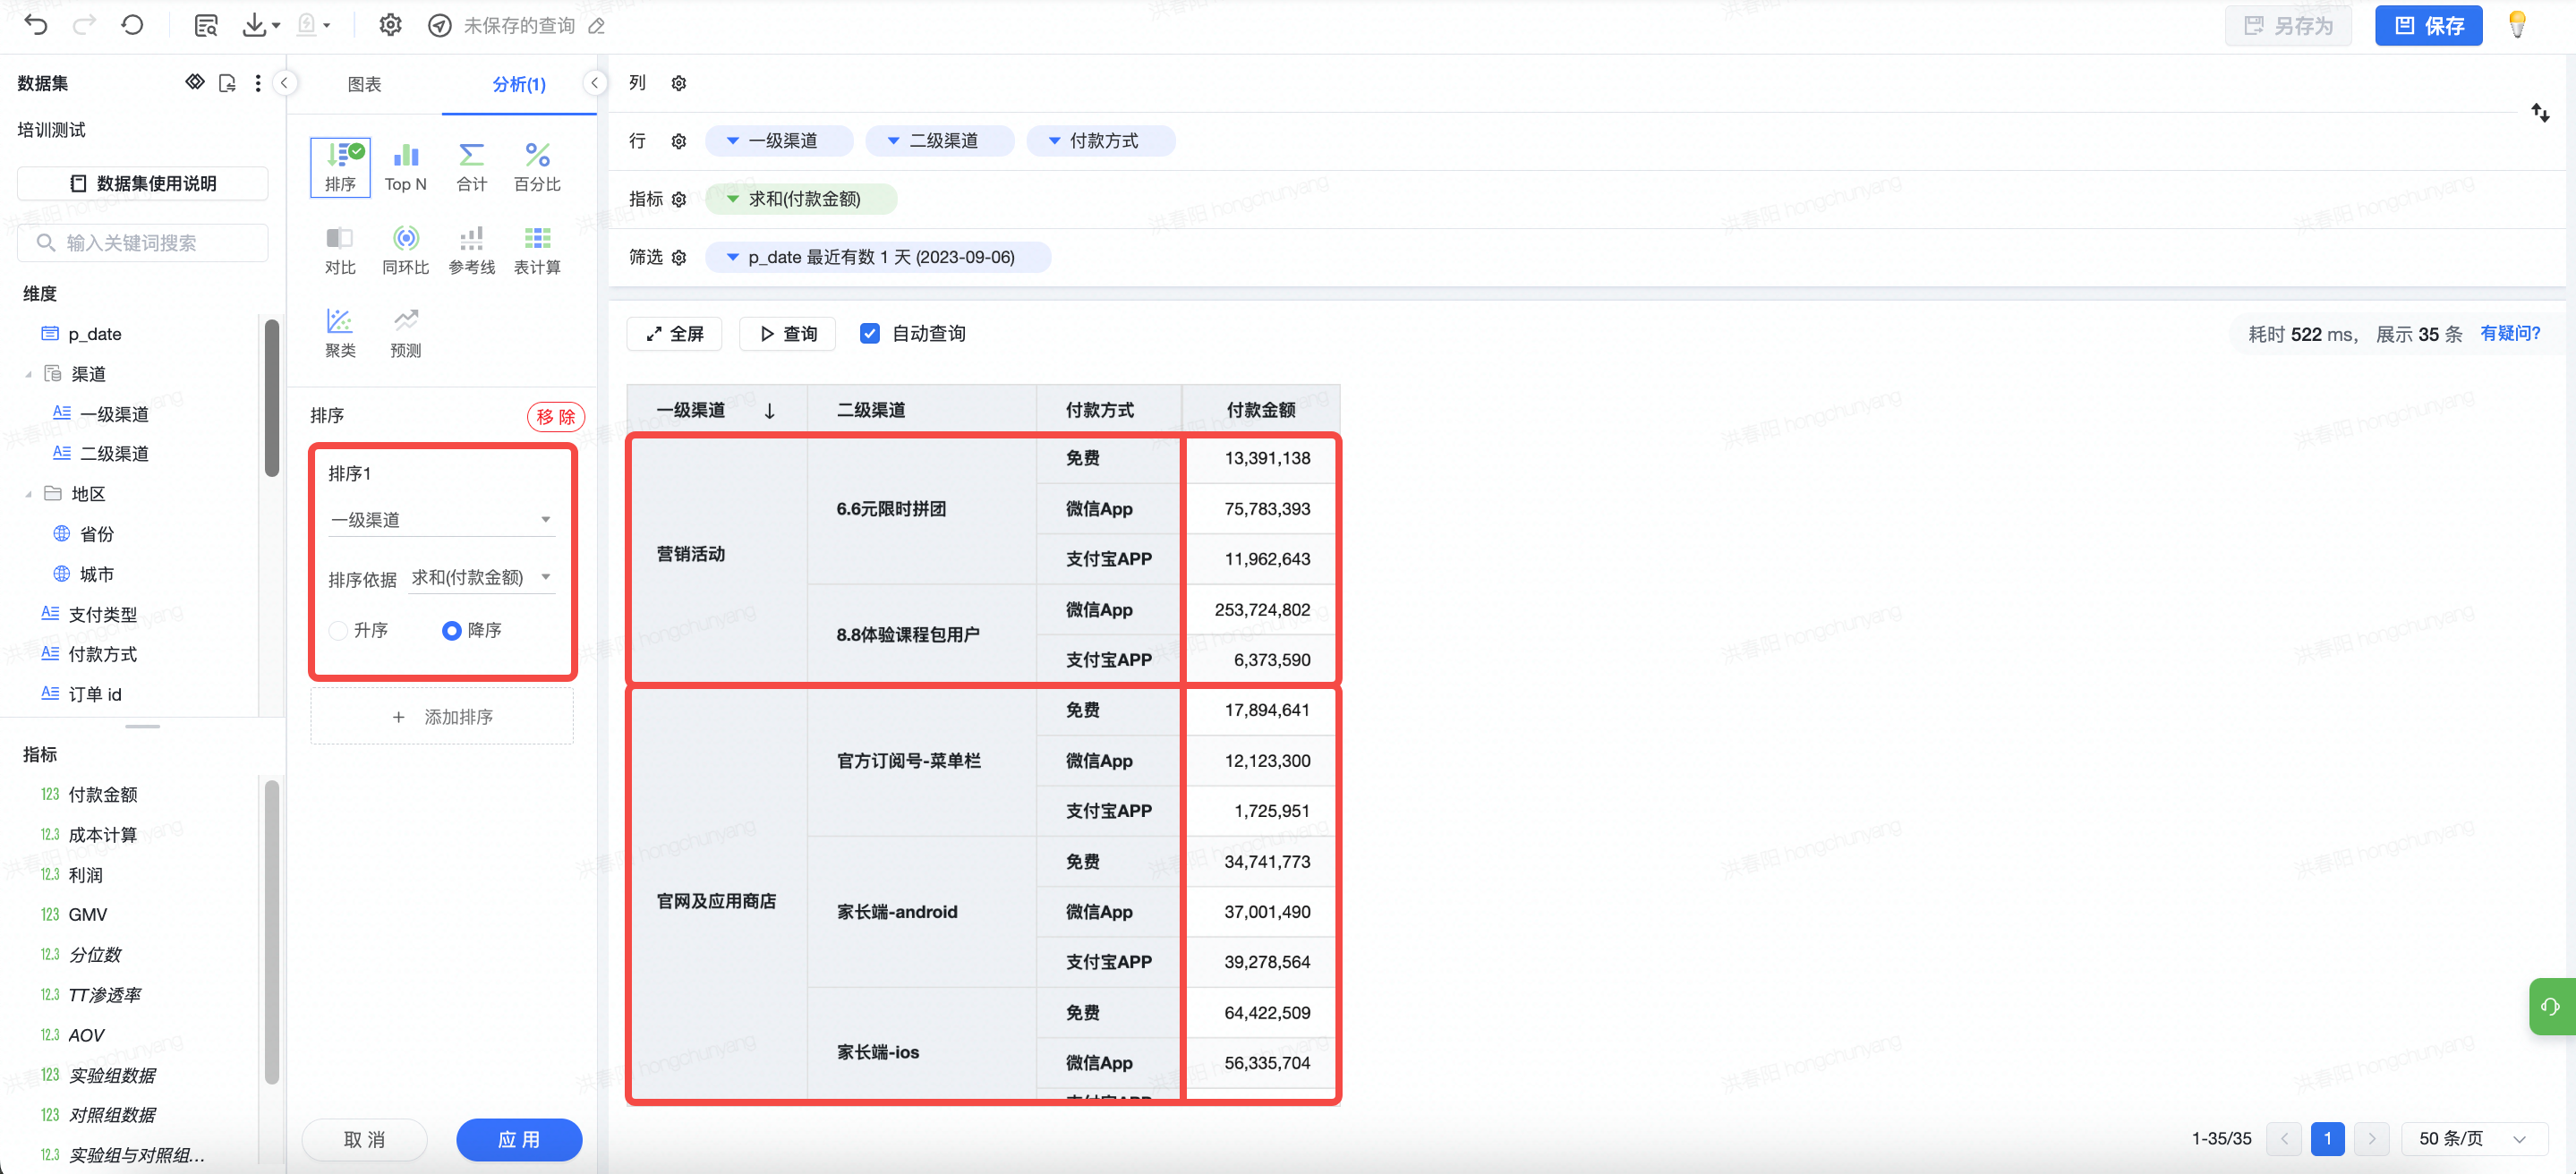Collapse the 地区 folder in dimensions
The width and height of the screenshot is (2576, 1174).
tap(28, 494)
